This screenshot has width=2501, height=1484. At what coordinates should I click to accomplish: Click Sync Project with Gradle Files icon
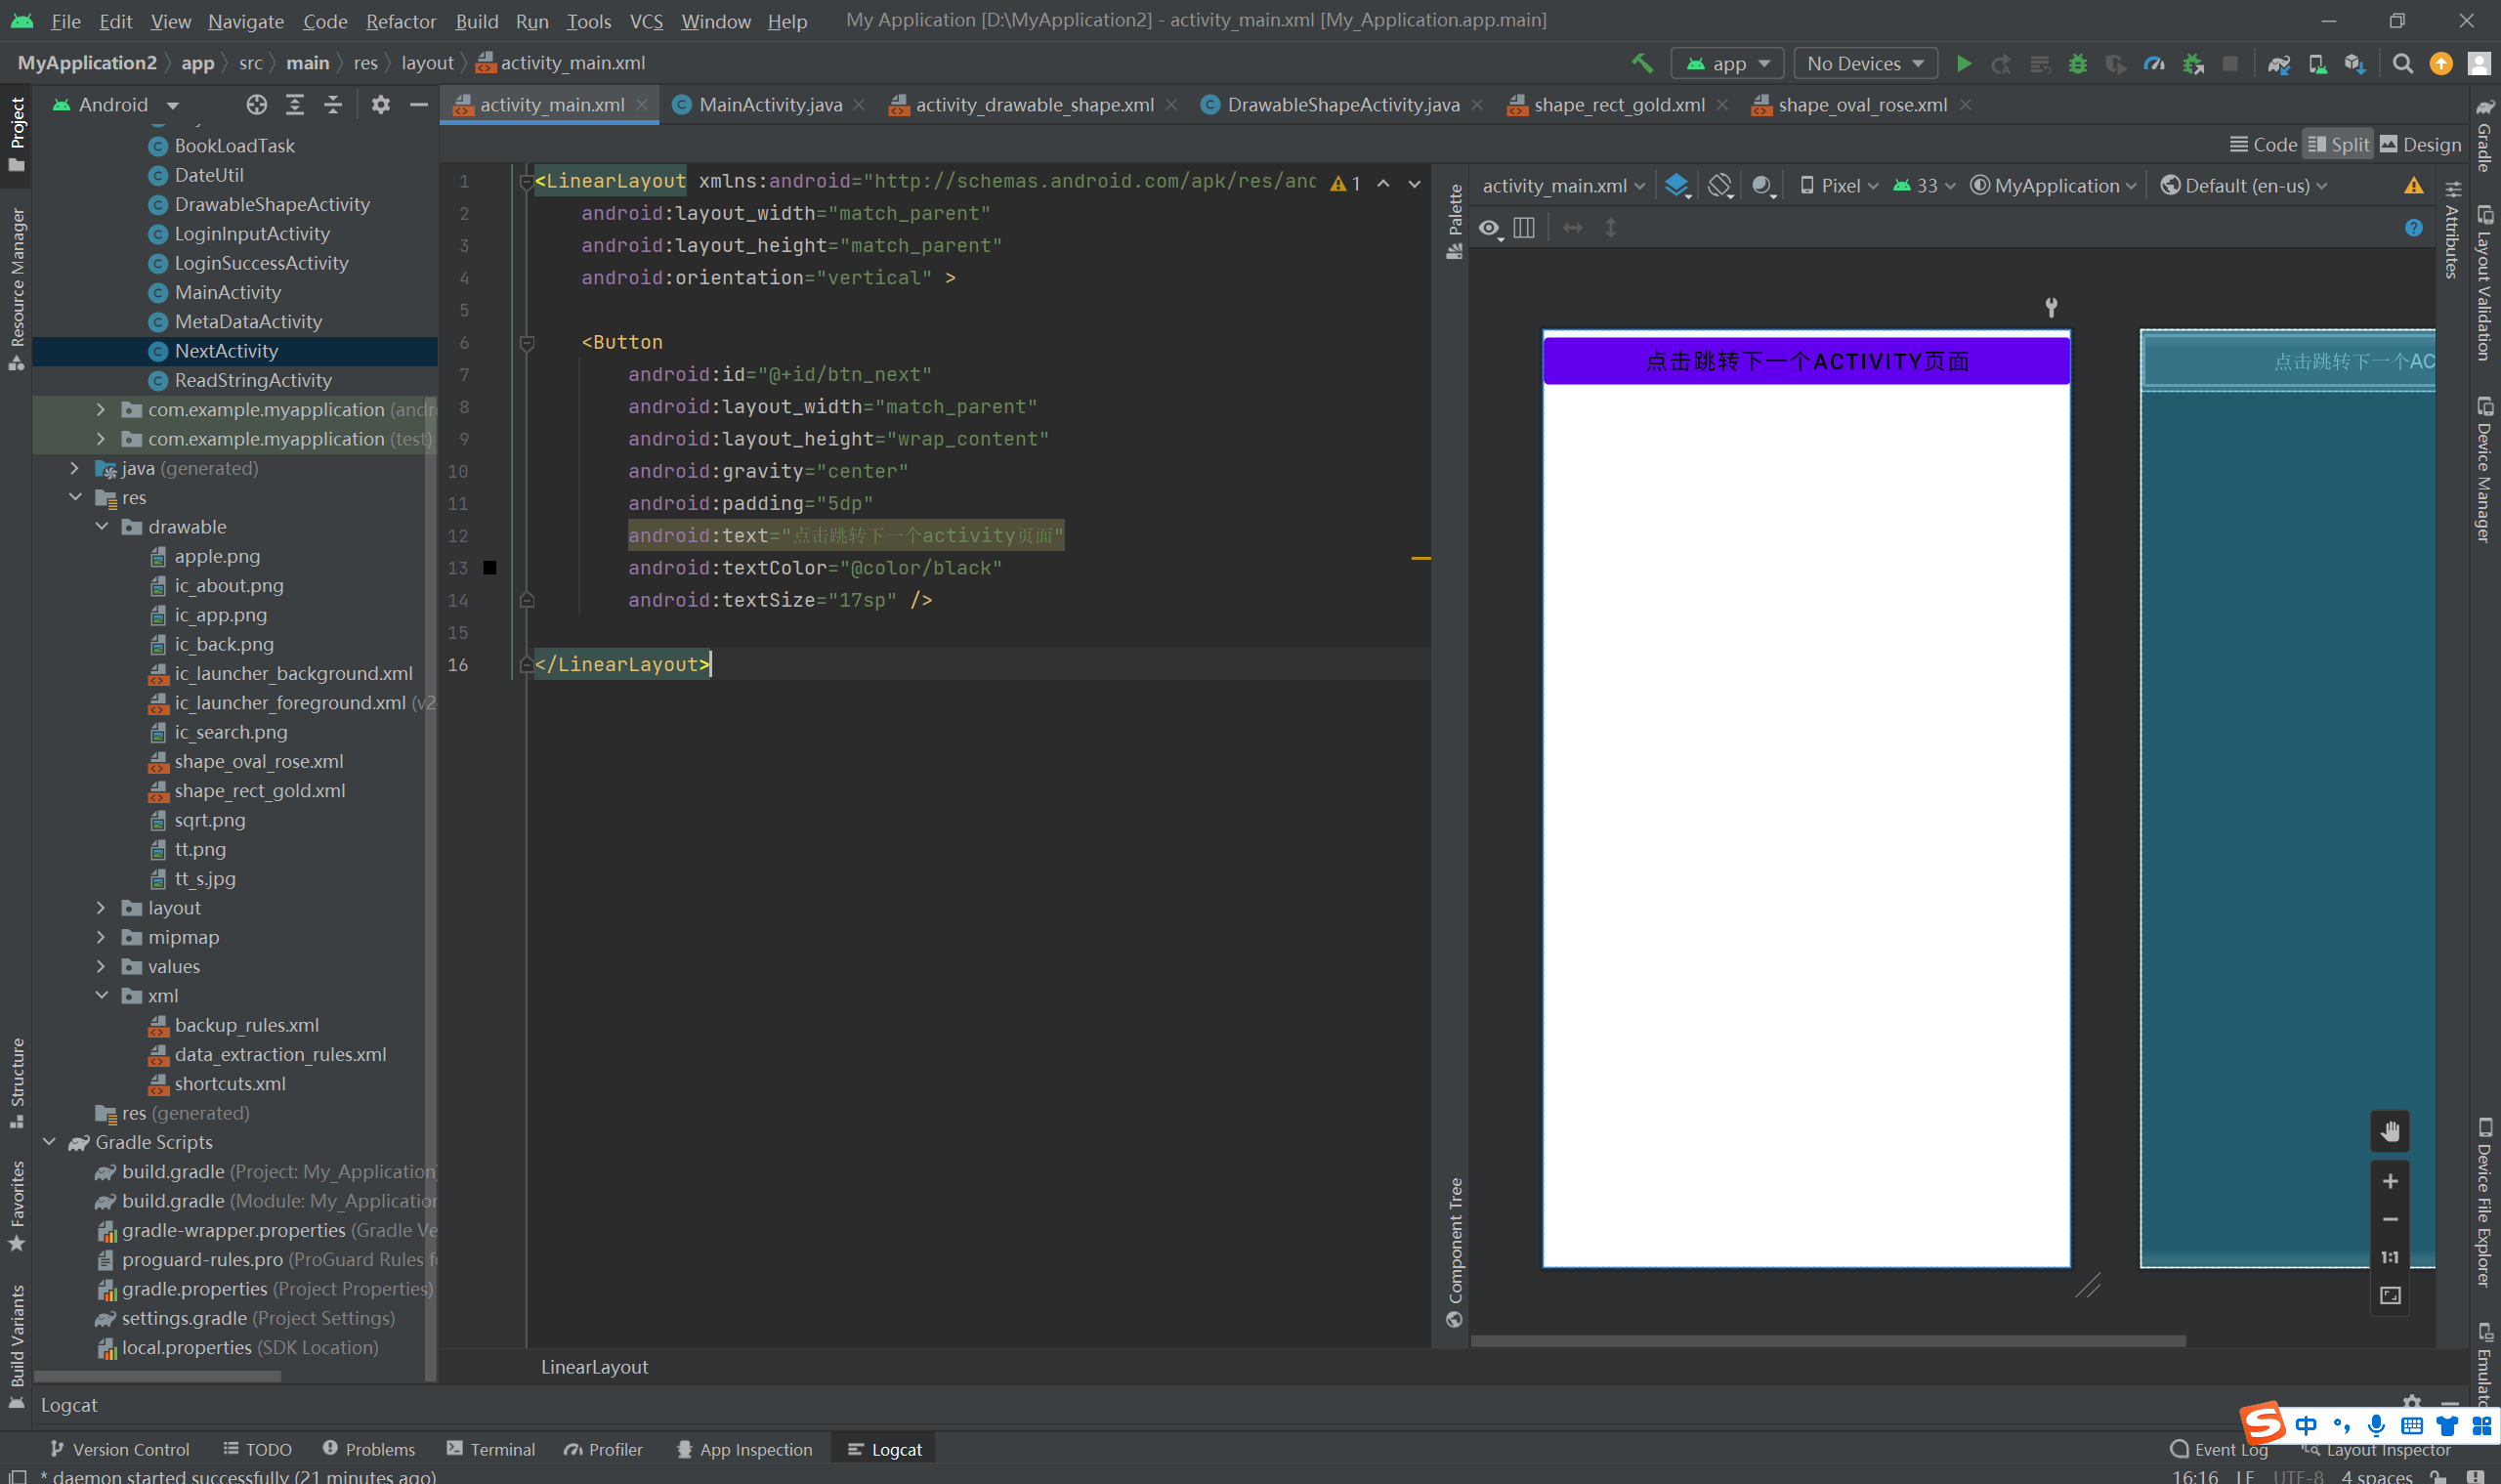(x=2278, y=64)
